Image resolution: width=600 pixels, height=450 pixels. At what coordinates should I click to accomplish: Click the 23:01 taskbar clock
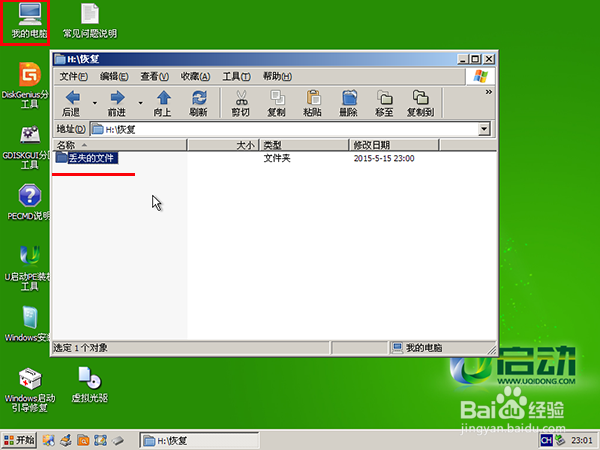[582, 440]
